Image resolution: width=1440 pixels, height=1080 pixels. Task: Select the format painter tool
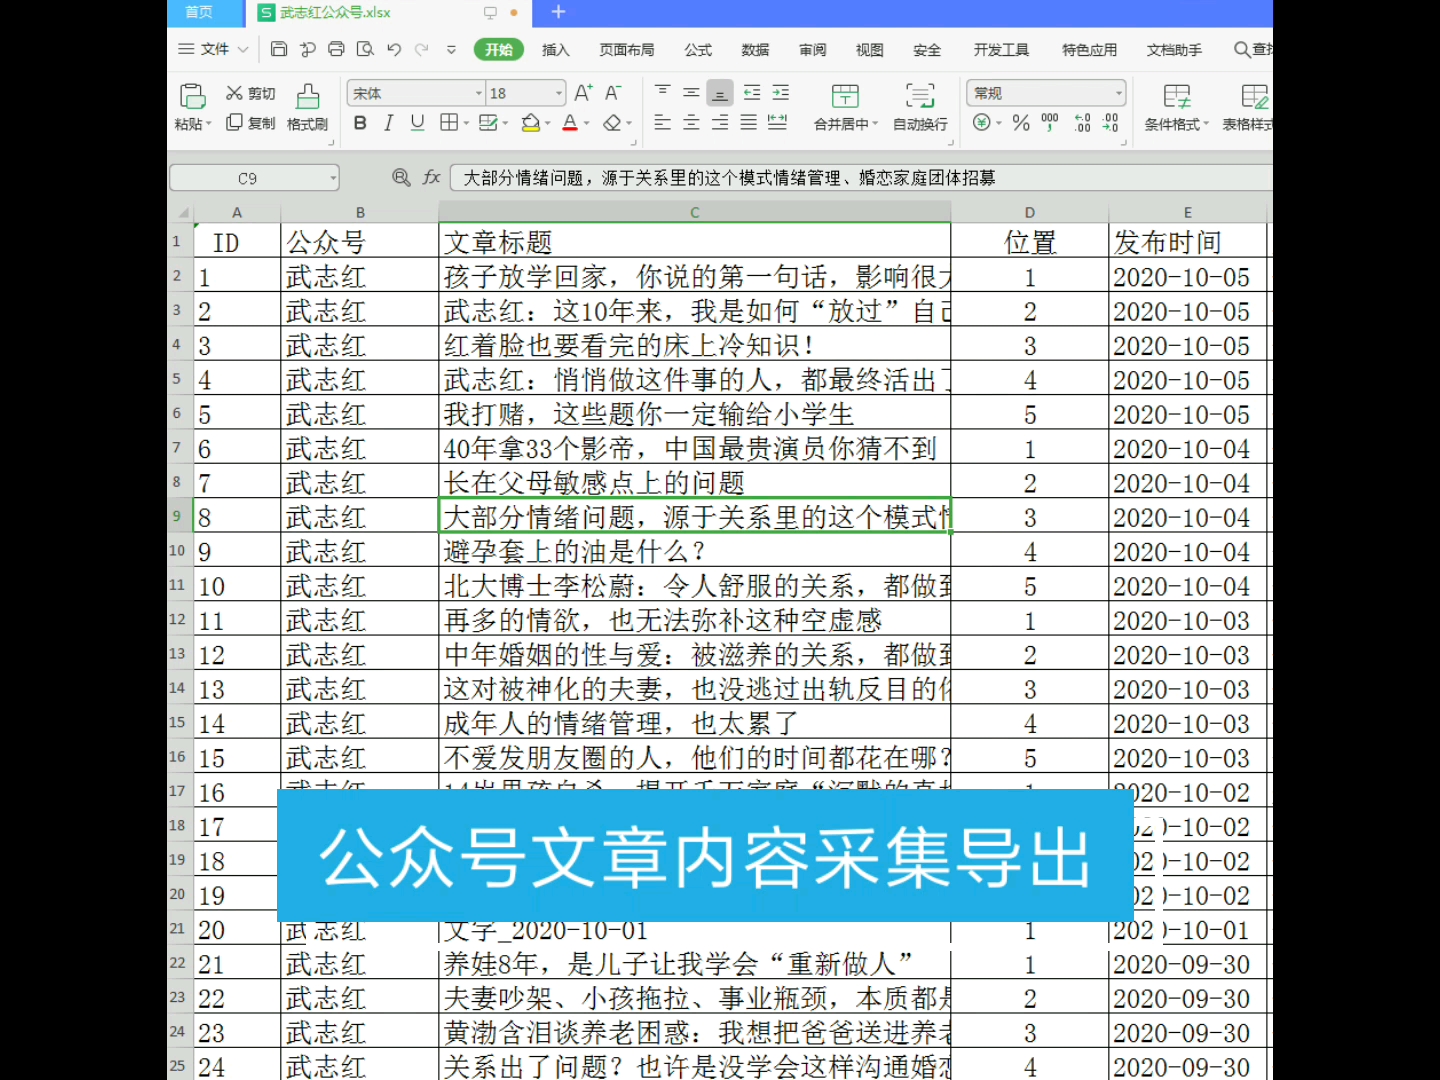coord(307,105)
